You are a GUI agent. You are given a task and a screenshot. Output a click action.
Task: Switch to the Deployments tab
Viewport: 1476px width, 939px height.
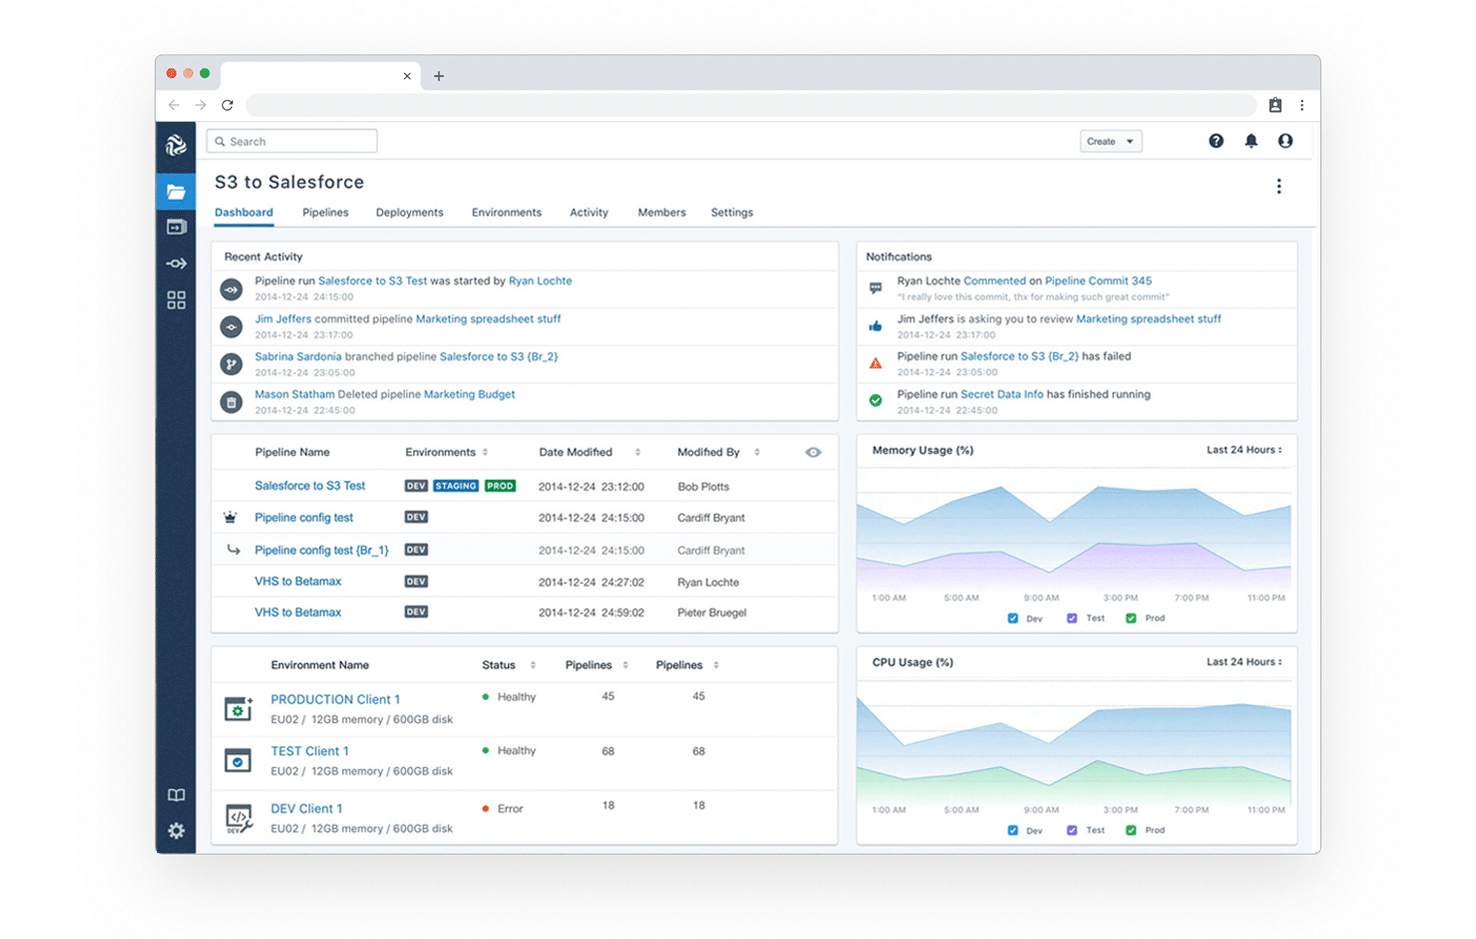pyautogui.click(x=409, y=212)
